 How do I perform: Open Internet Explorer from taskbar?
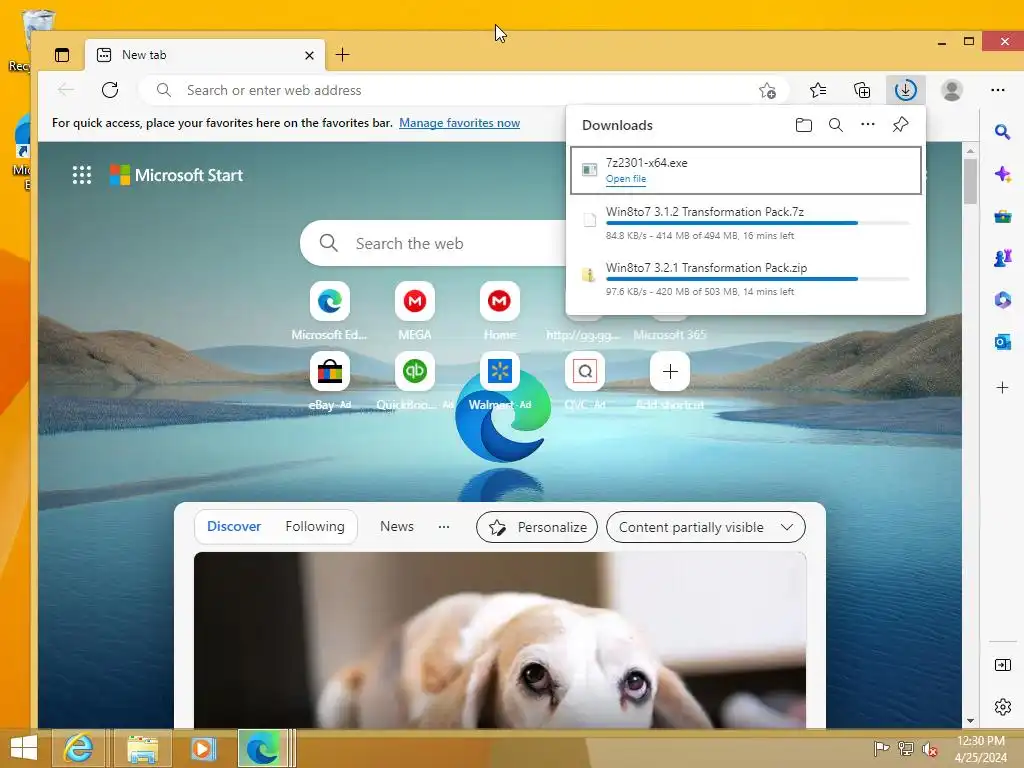[78, 748]
